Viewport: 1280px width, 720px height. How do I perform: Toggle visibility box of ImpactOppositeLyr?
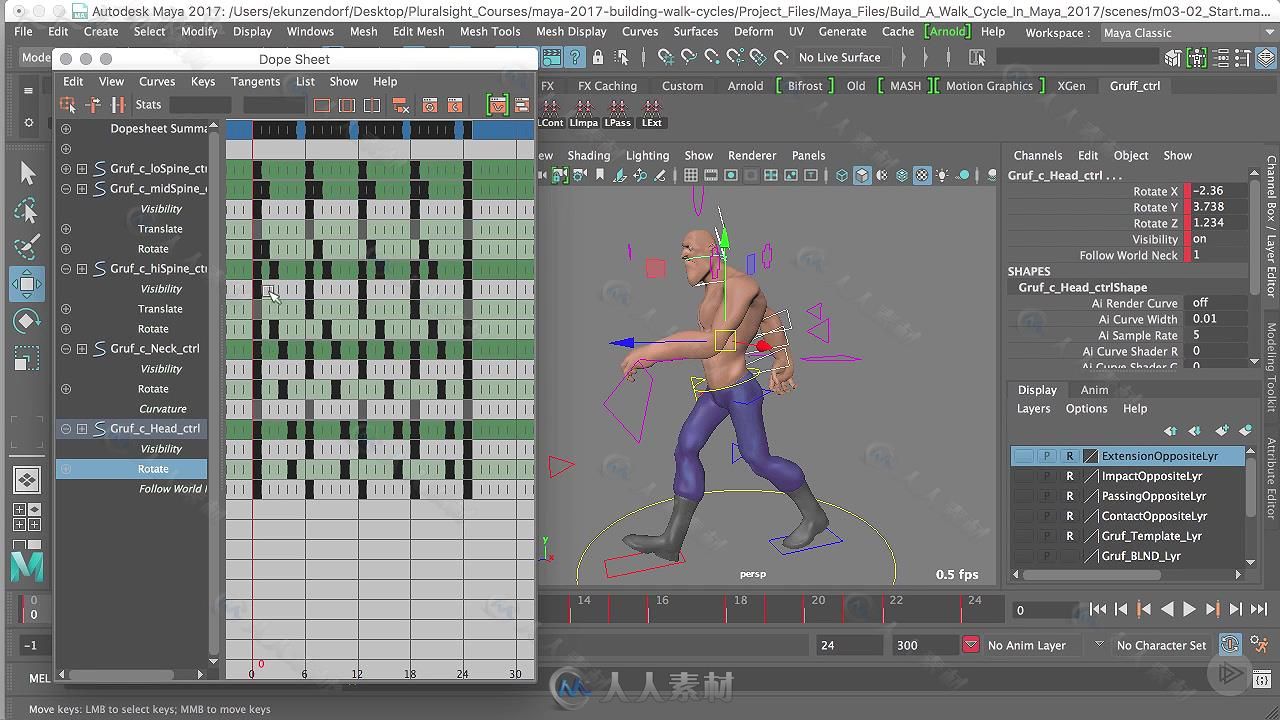pos(1024,476)
